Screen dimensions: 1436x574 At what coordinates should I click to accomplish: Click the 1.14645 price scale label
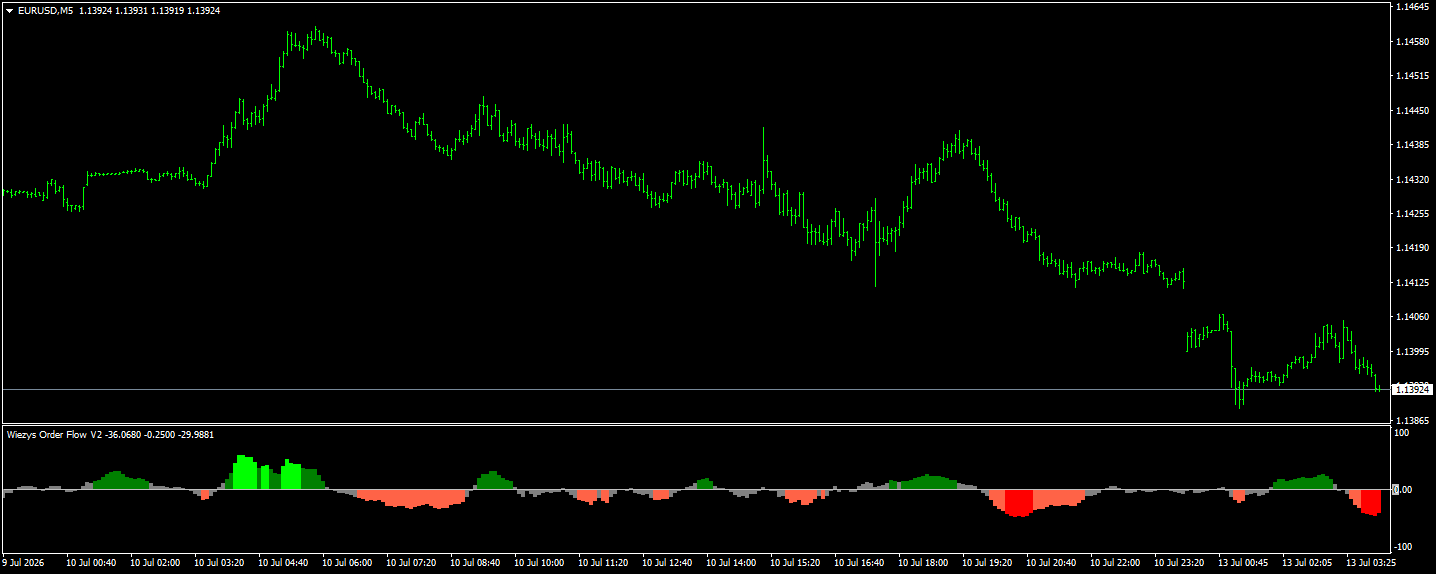1411,7
